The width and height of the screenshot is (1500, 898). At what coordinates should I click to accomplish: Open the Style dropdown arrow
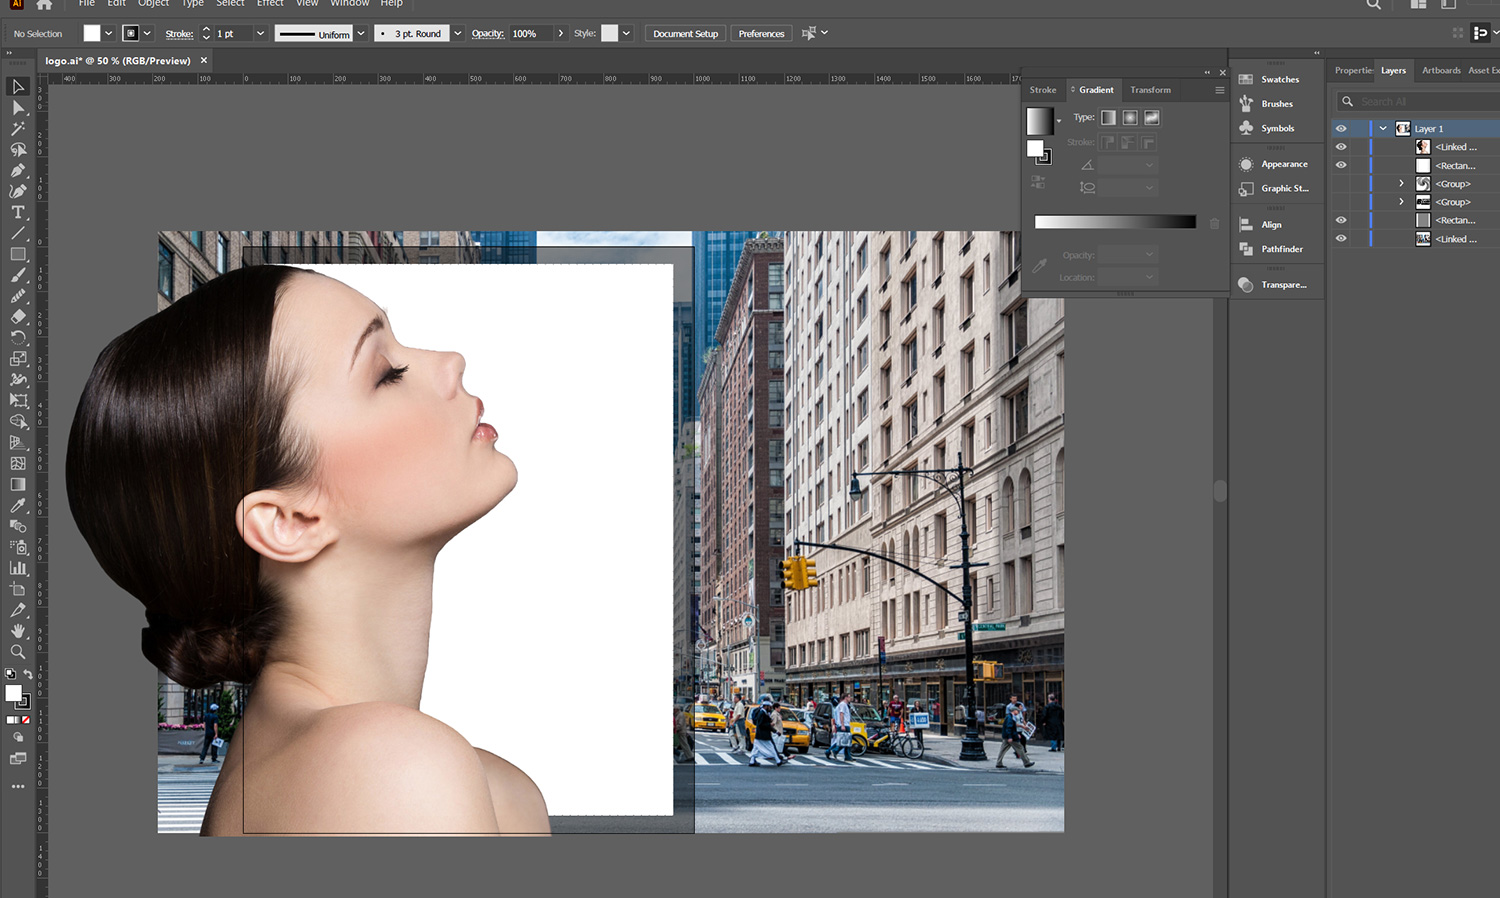tap(626, 33)
